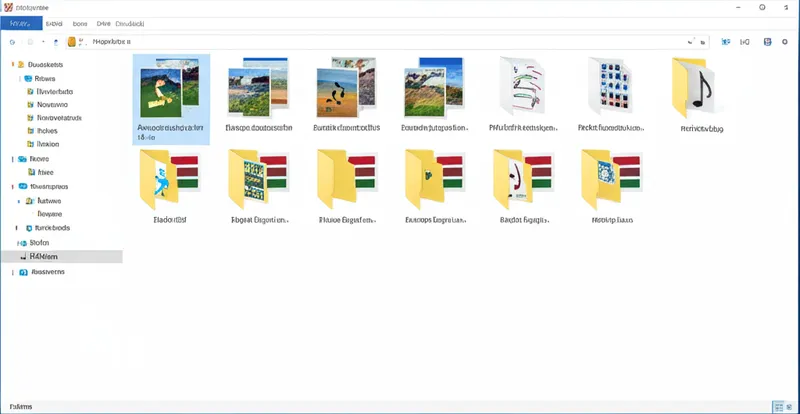Screen dimensions: 800x414
Task: Open the first yellow folder with blue figure
Action: [x=171, y=179]
